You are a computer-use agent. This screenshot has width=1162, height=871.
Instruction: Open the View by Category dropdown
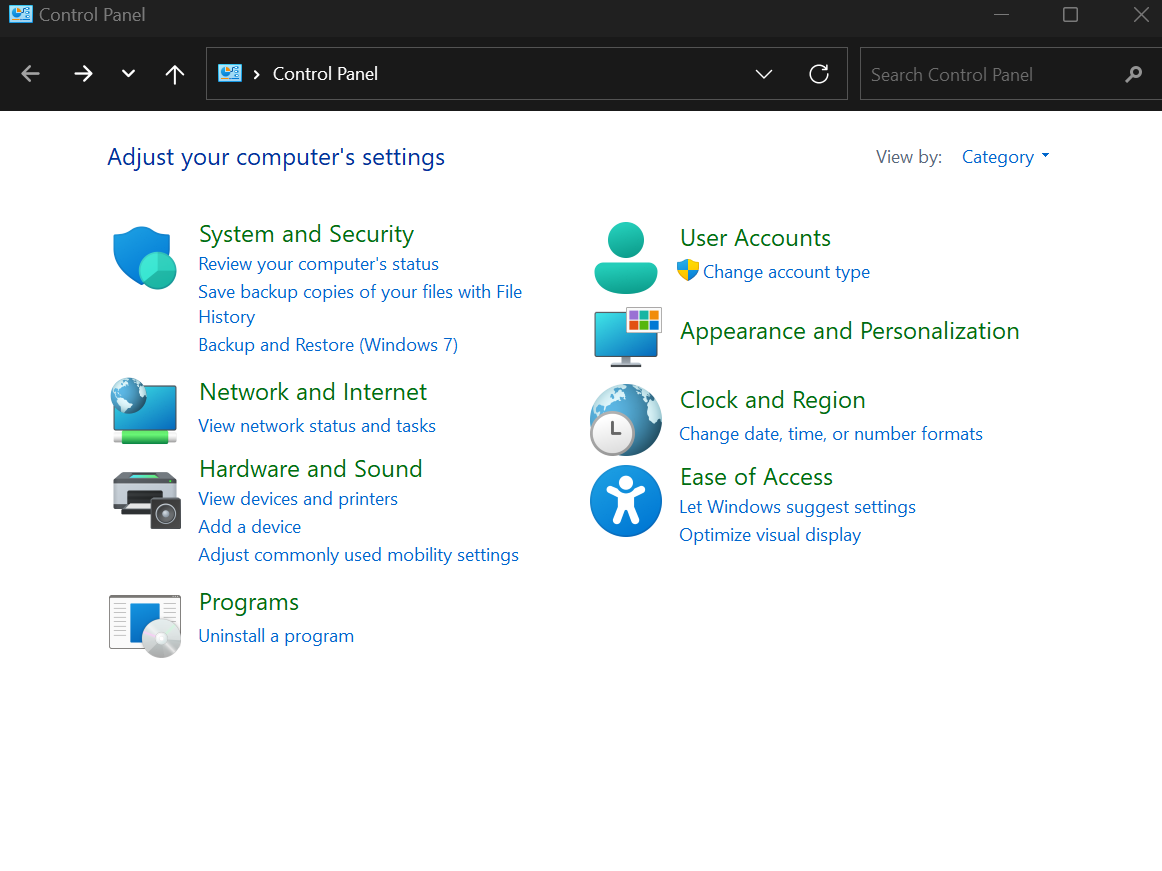pyautogui.click(x=1005, y=157)
